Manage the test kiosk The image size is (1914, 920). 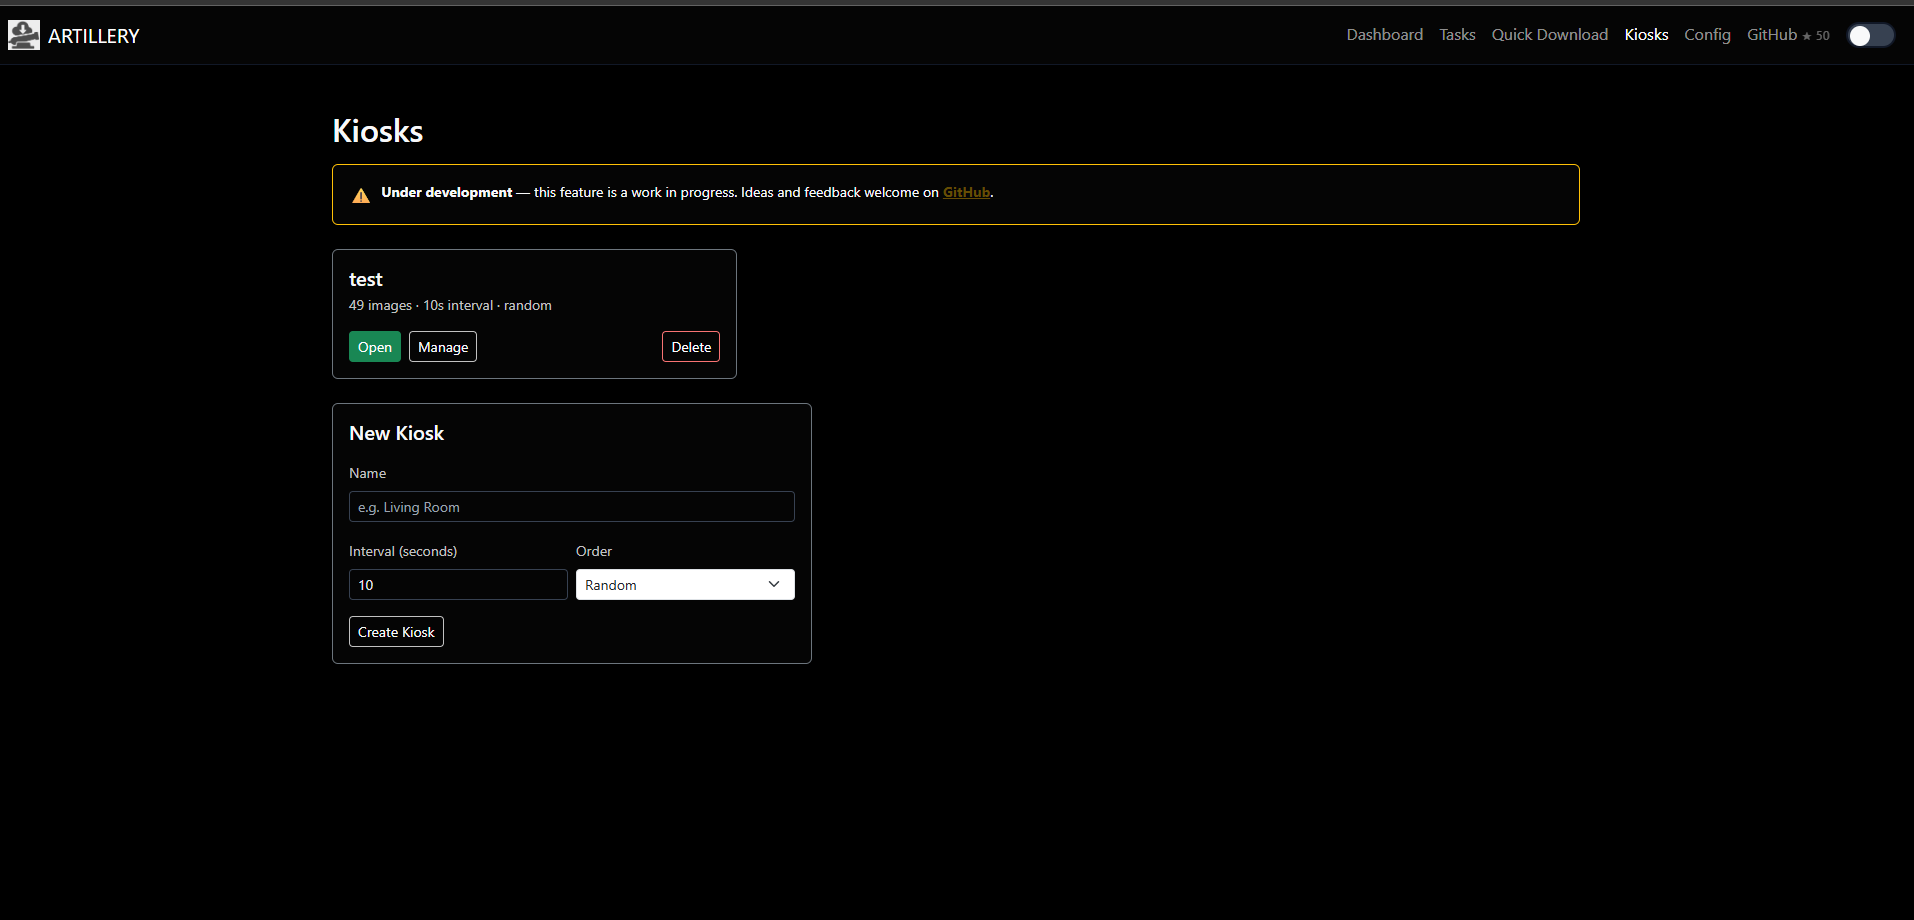tap(443, 347)
